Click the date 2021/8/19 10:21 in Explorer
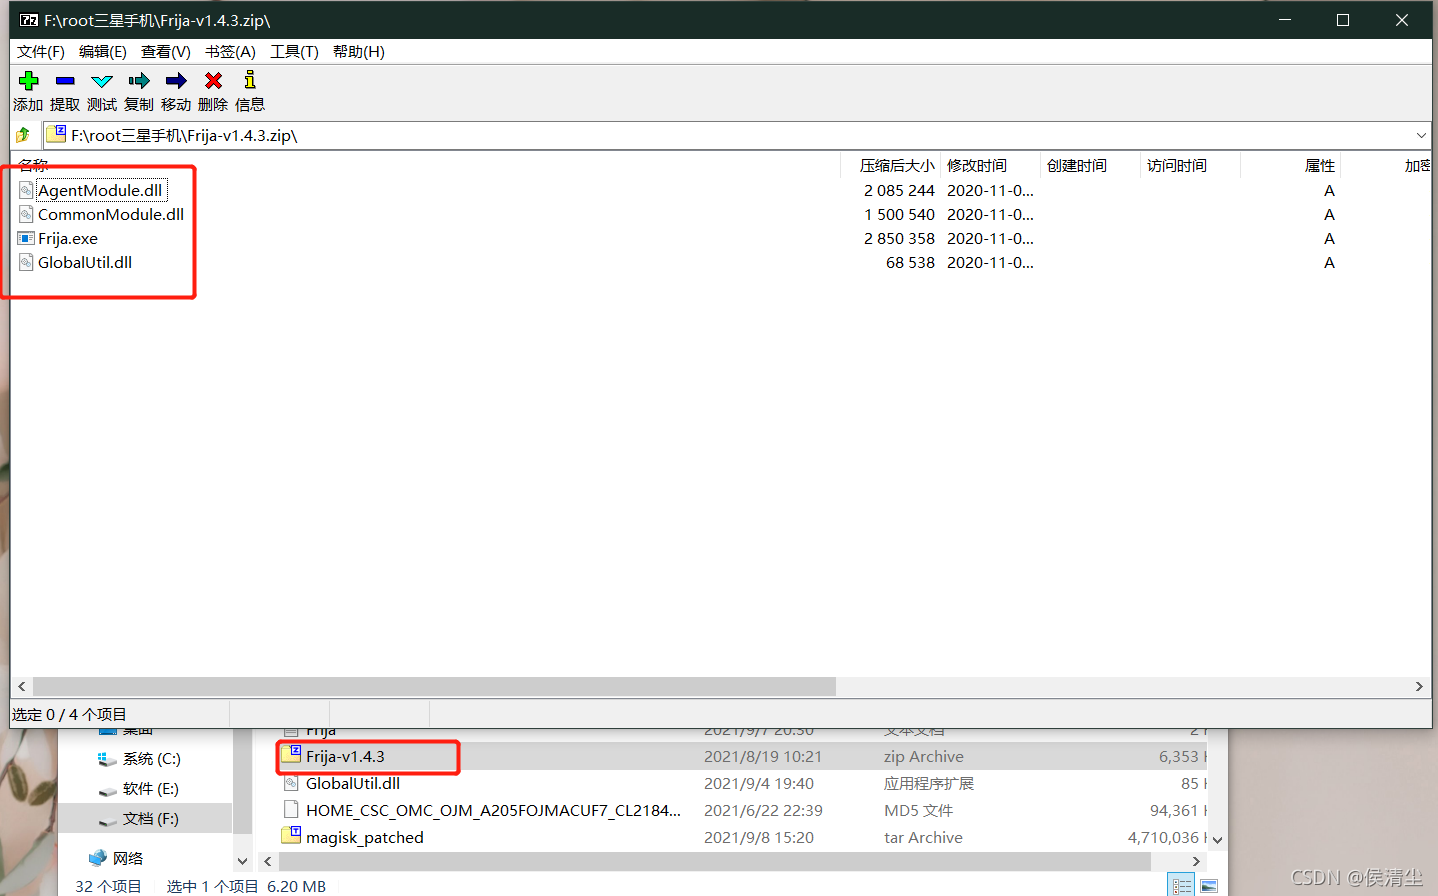This screenshot has height=896, width=1438. (x=763, y=756)
